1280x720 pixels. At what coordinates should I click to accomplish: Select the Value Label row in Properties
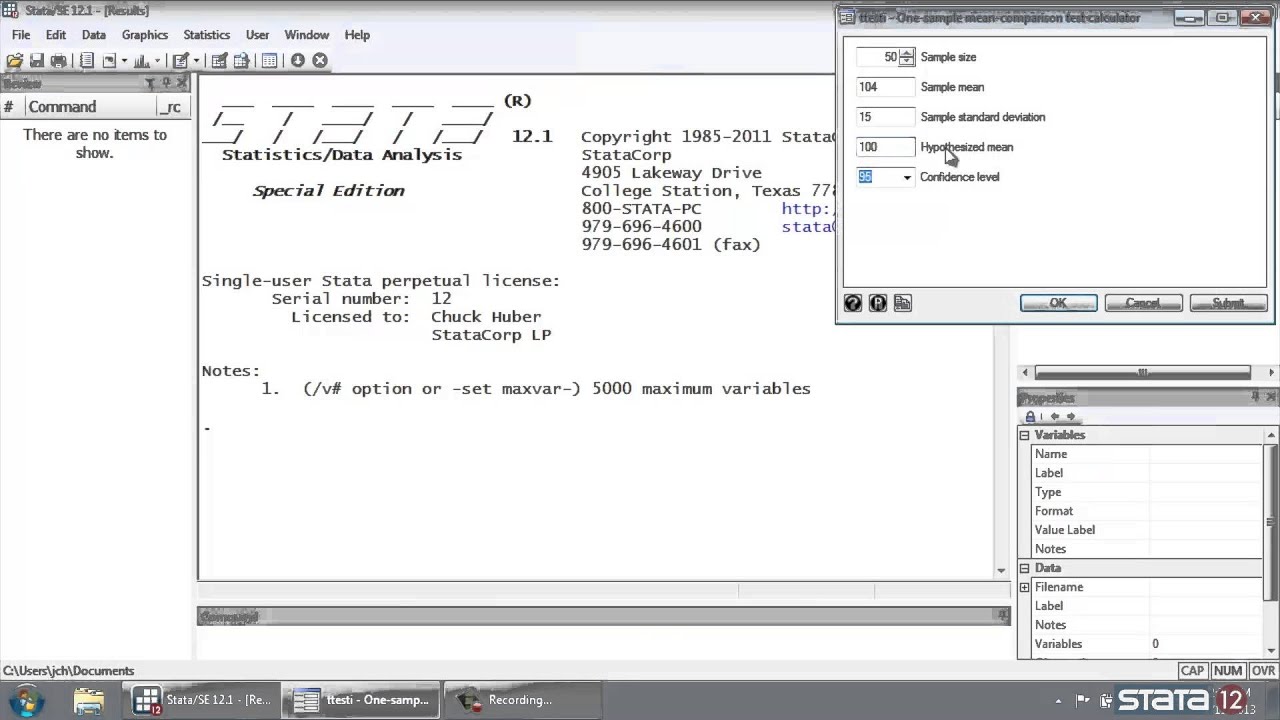1146,530
